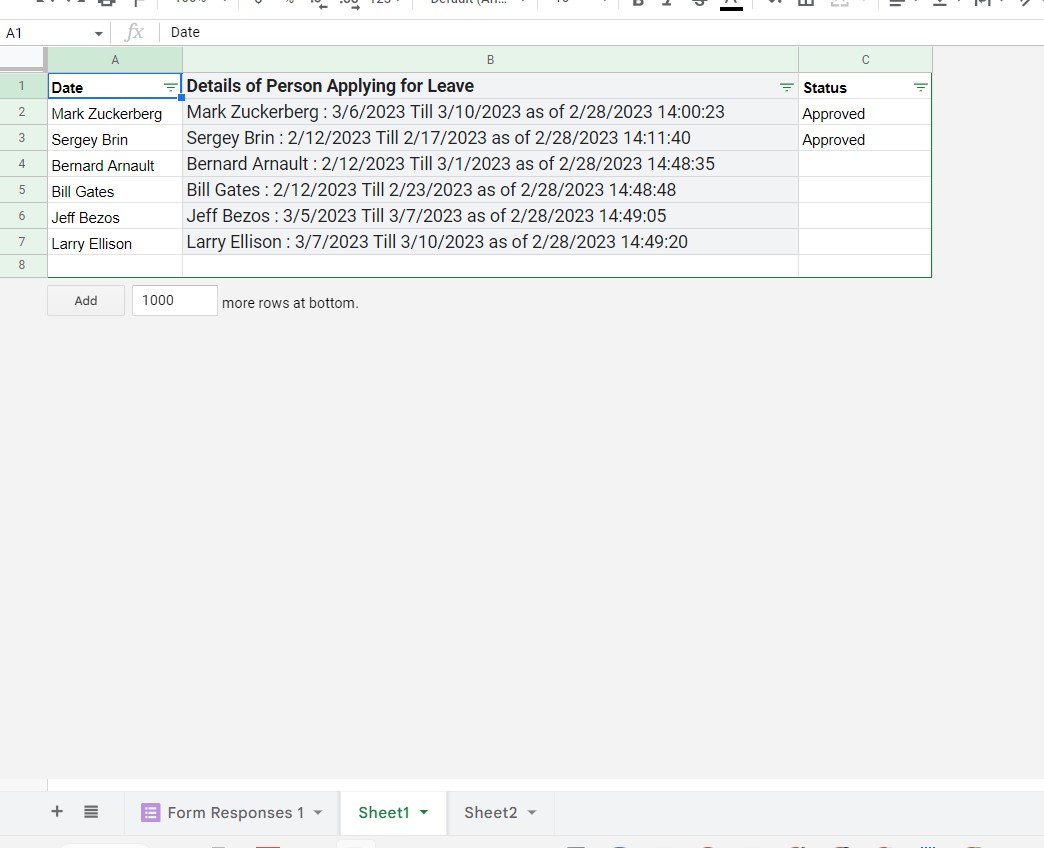Click the Form Responses 1 form icon

150,812
